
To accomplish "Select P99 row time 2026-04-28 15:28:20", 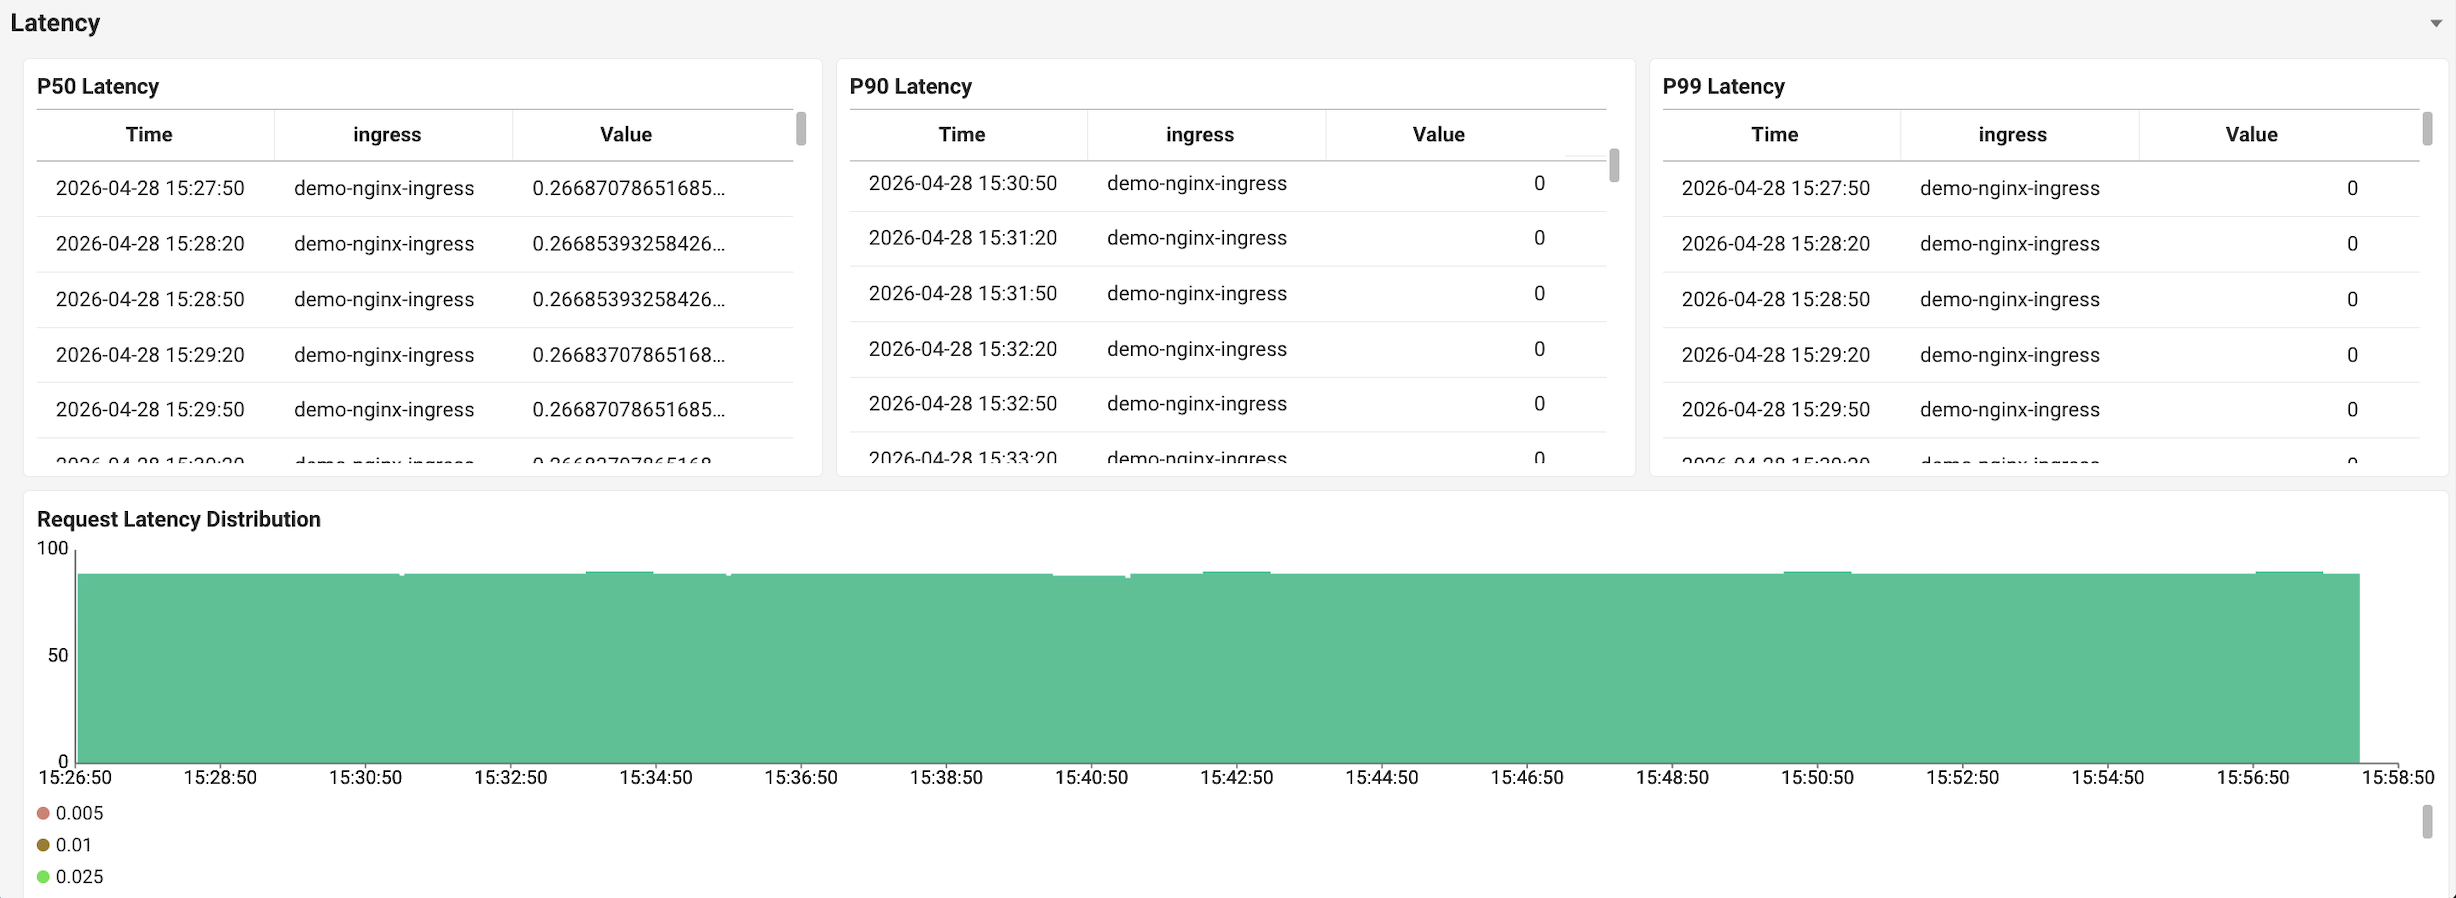I will pyautogui.click(x=1776, y=244).
